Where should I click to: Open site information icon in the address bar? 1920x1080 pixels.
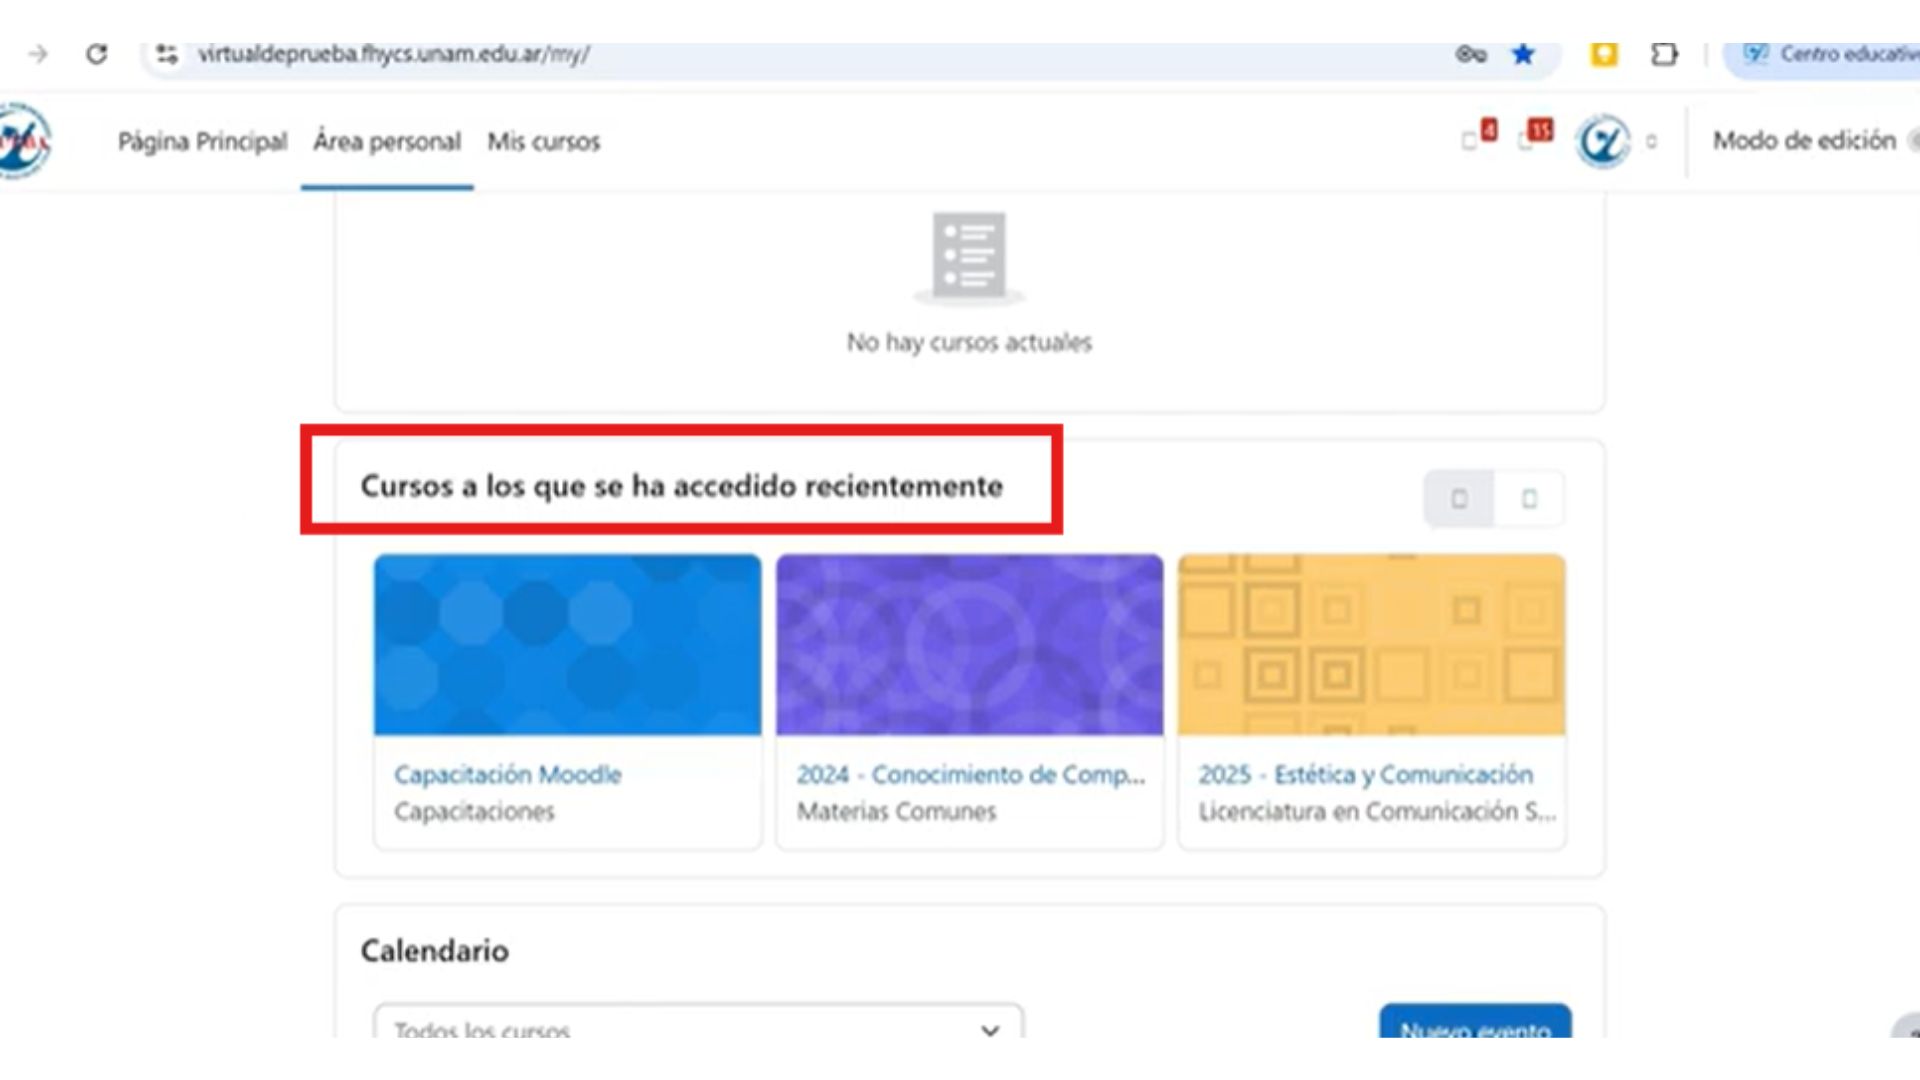coord(167,54)
